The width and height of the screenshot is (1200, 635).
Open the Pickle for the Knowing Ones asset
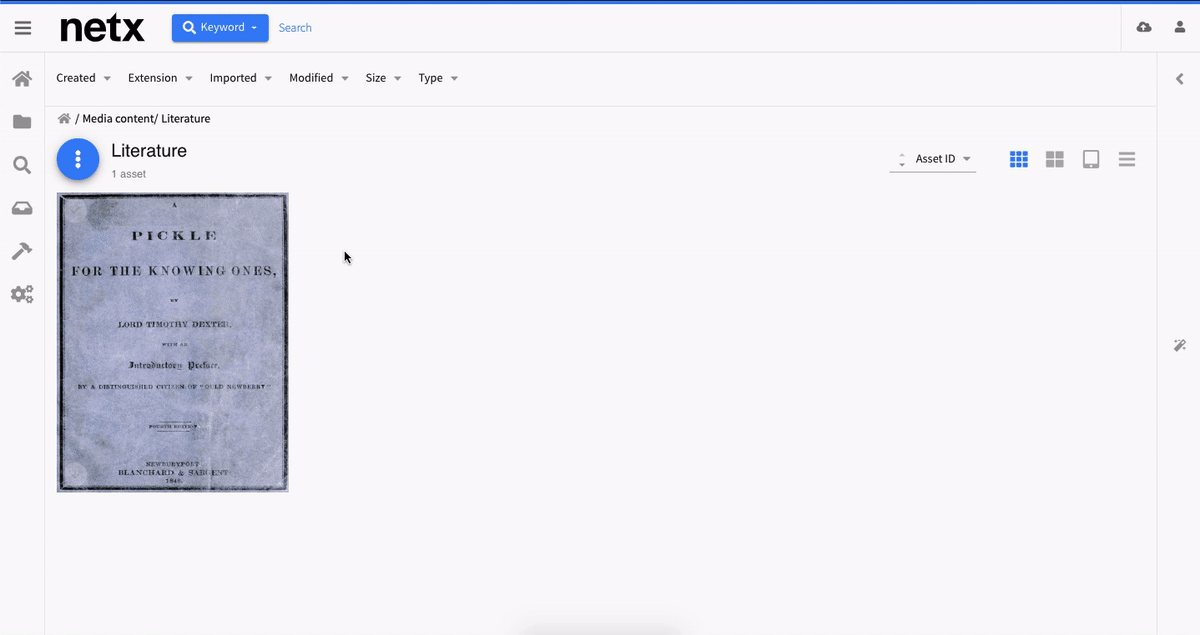click(173, 342)
